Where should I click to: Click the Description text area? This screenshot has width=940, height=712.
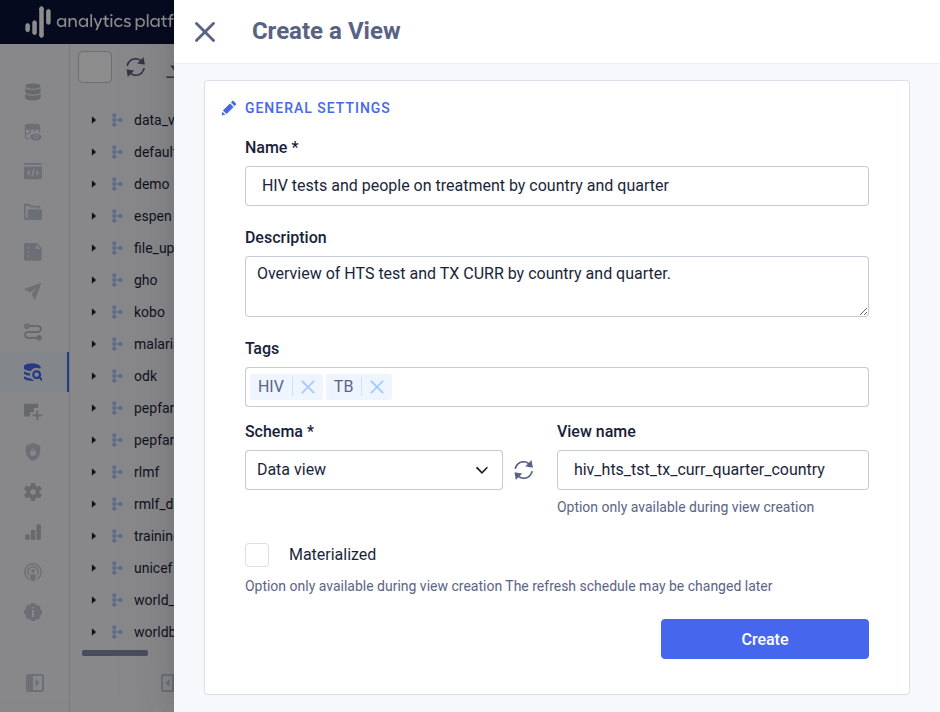(x=556, y=286)
